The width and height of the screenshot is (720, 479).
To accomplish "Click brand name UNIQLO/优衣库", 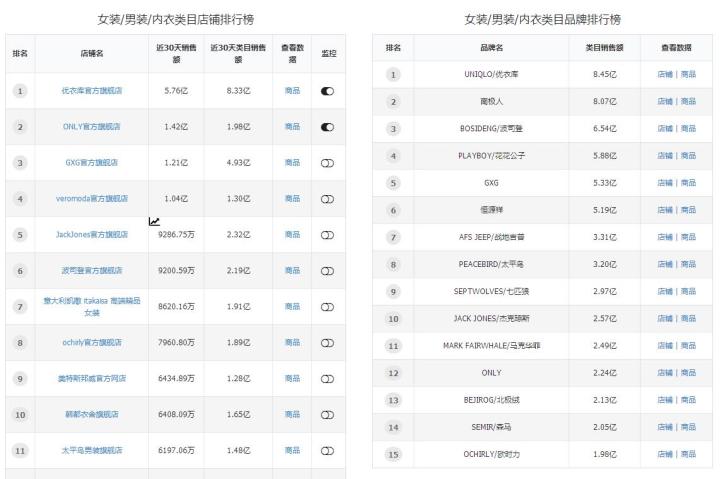I will tap(491, 74).
